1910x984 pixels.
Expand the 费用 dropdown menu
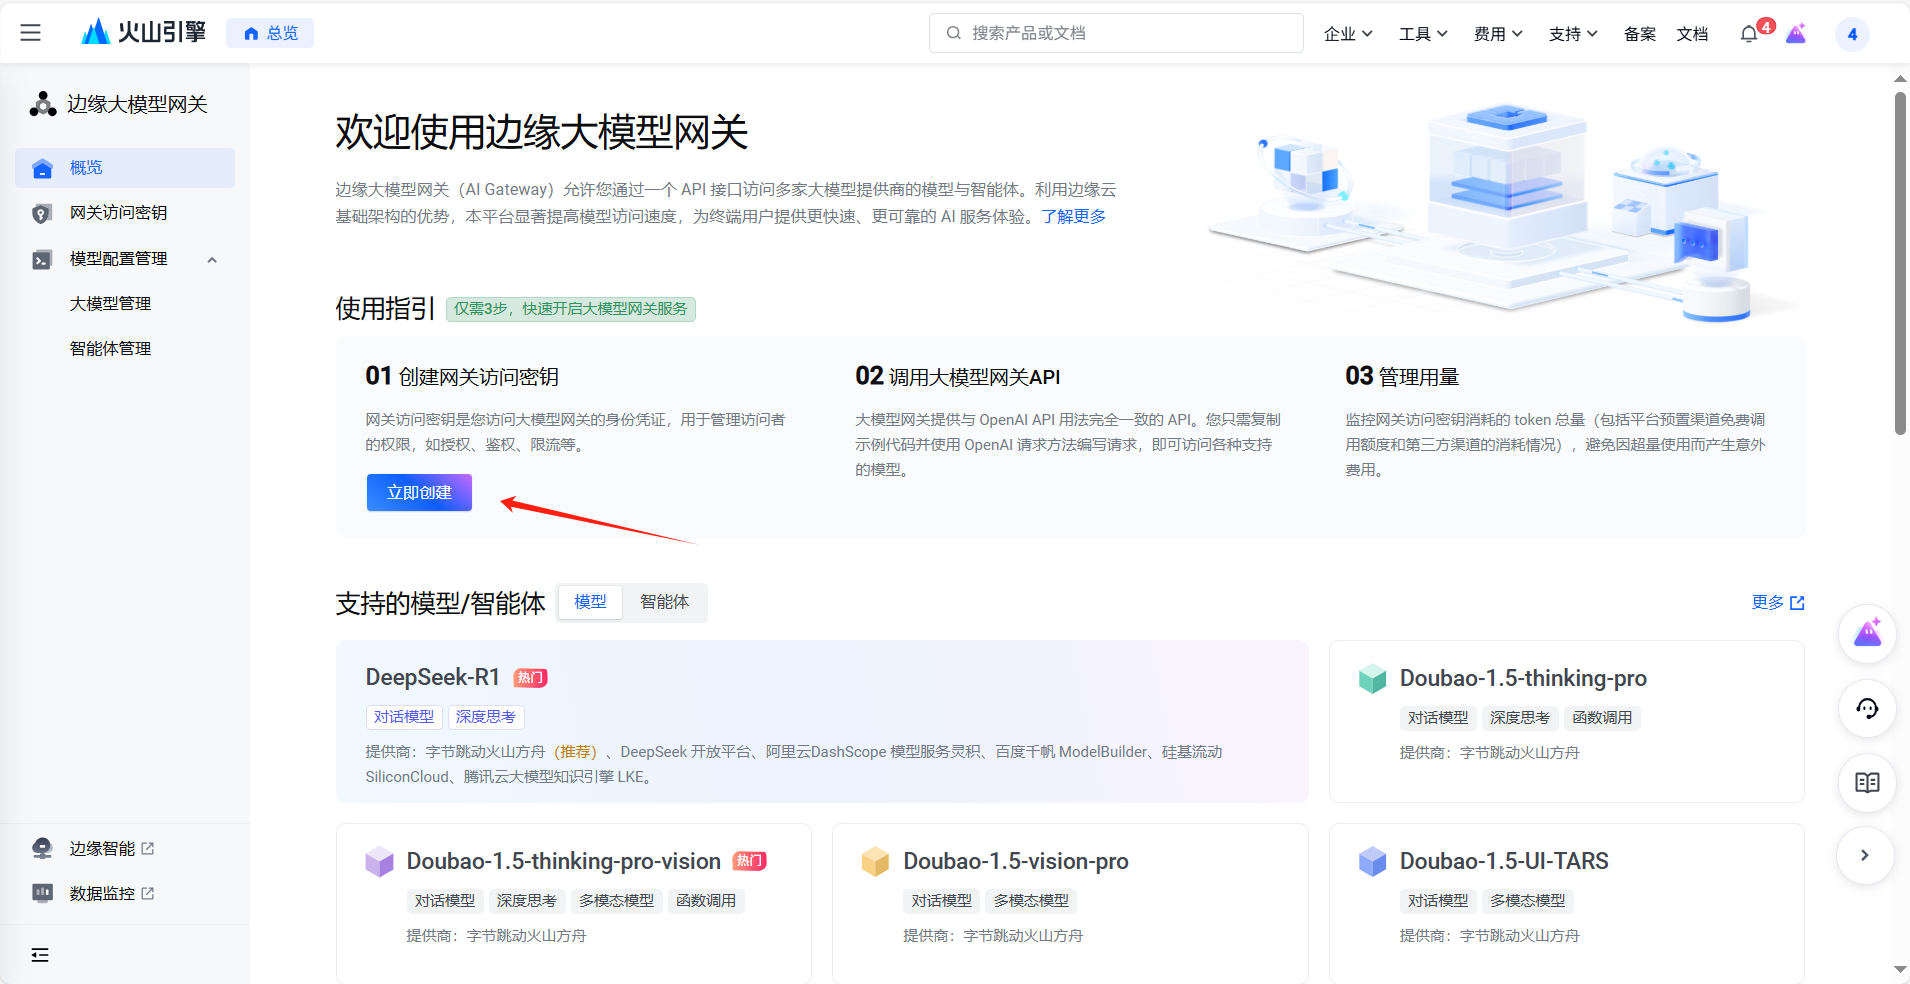pos(1498,34)
